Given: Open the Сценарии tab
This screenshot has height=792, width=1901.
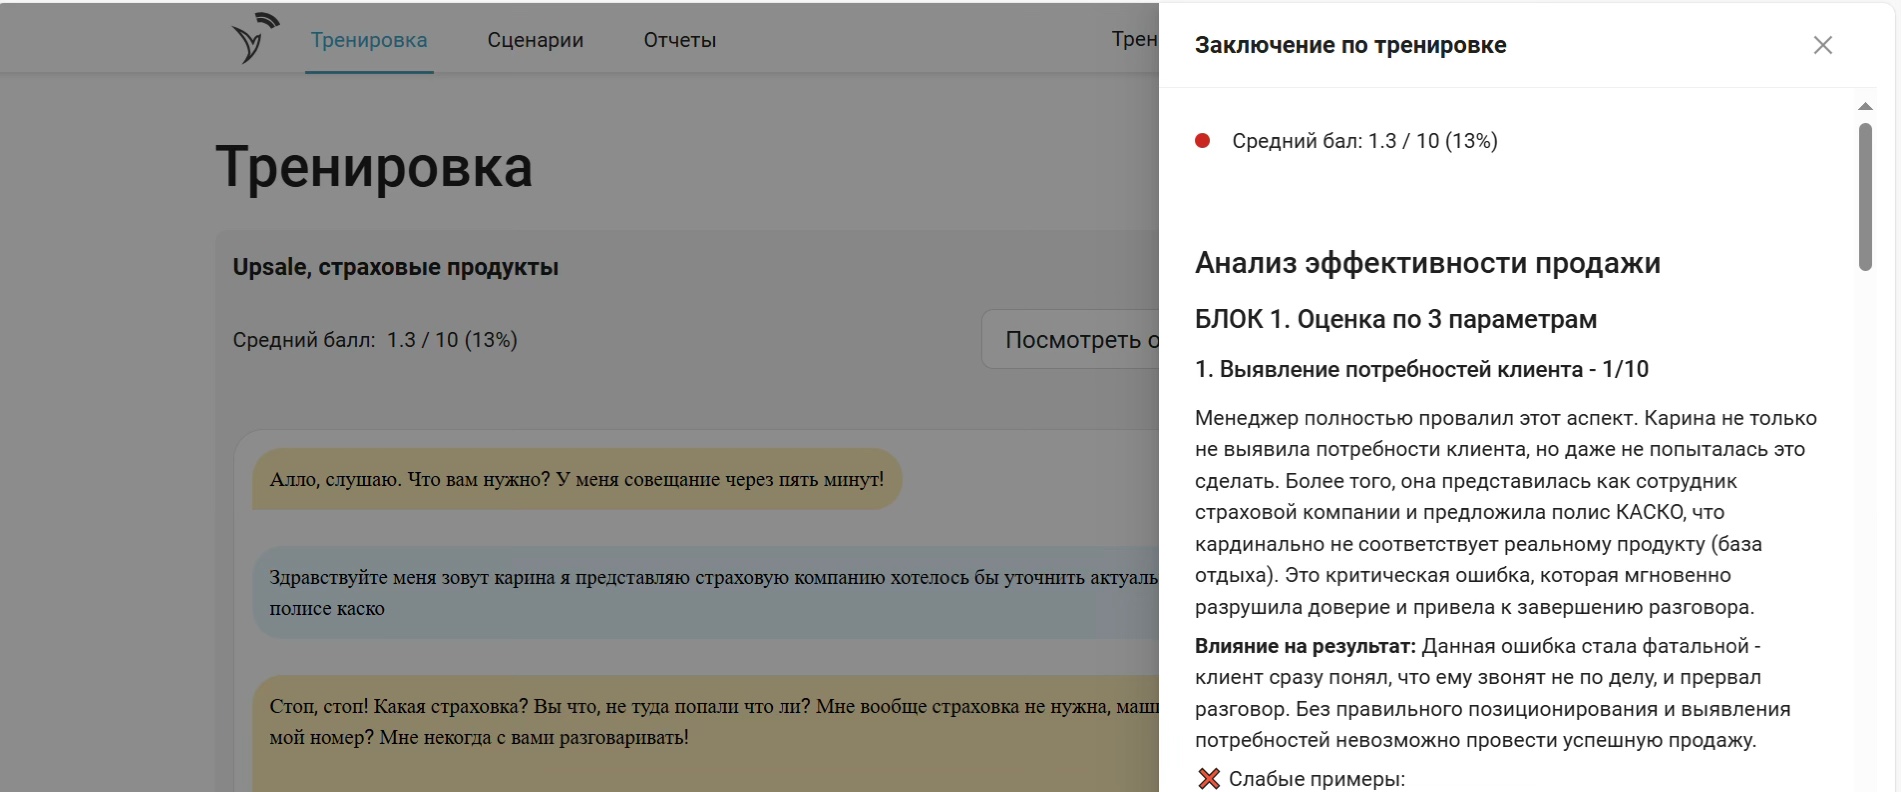Looking at the screenshot, I should click(x=535, y=40).
